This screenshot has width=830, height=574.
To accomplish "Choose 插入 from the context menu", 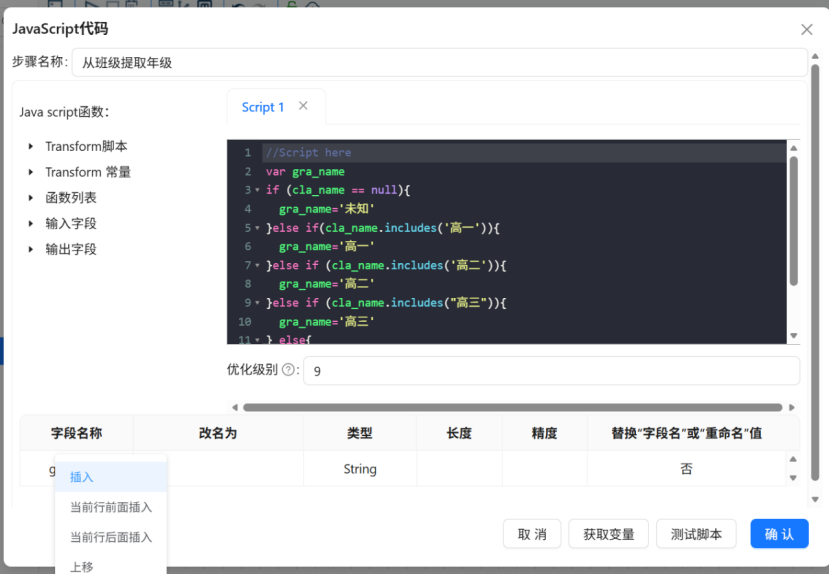I will point(111,477).
